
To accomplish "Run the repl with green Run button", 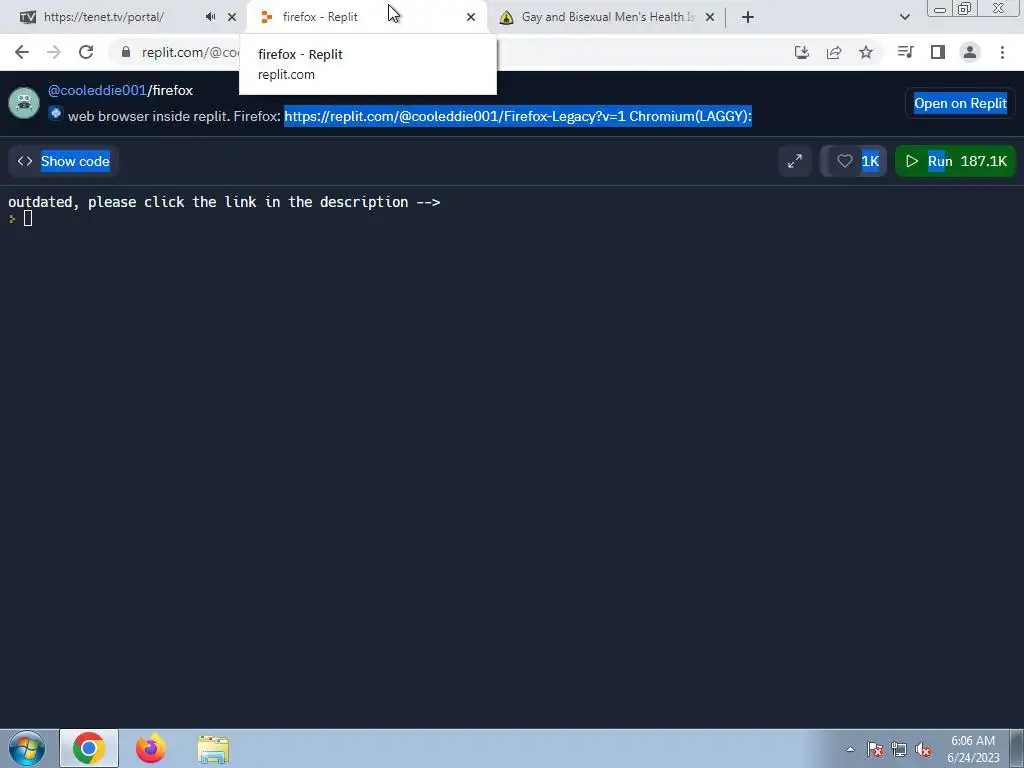I will pyautogui.click(x=955, y=161).
